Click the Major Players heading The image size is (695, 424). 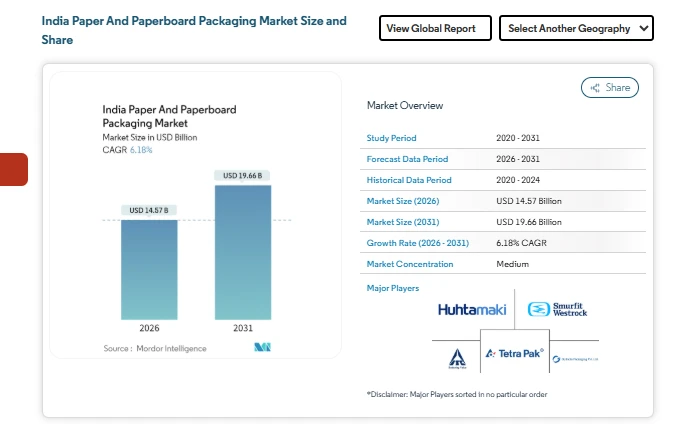click(392, 288)
